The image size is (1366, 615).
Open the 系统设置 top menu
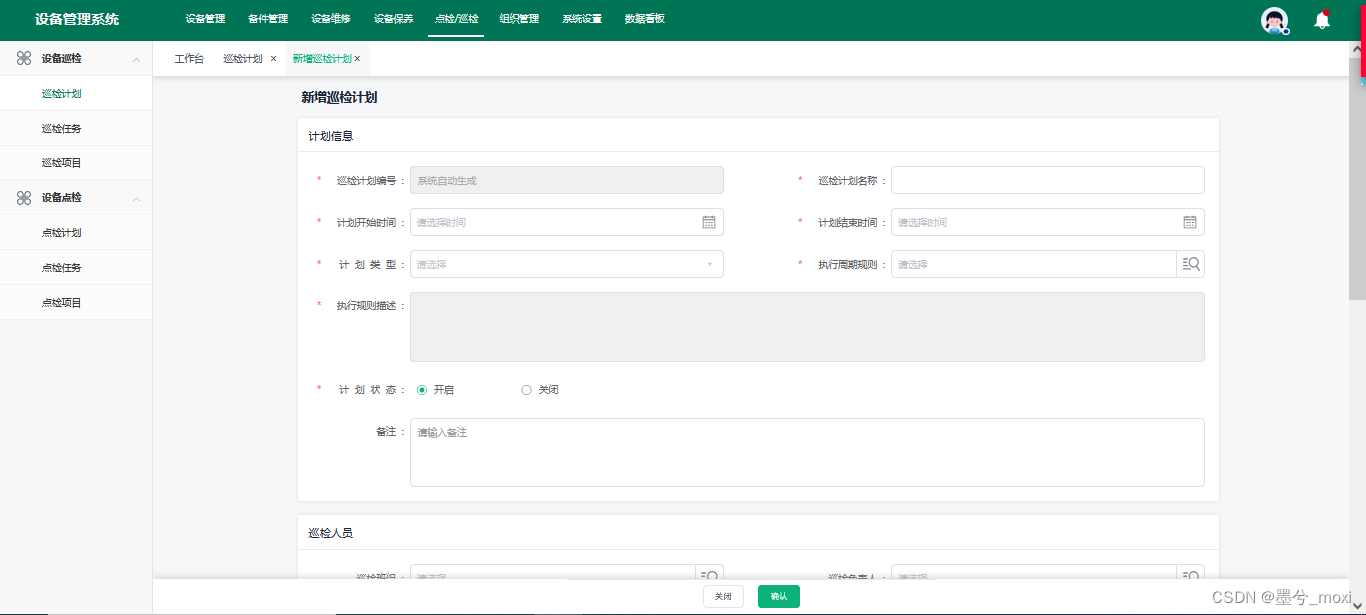coord(582,19)
